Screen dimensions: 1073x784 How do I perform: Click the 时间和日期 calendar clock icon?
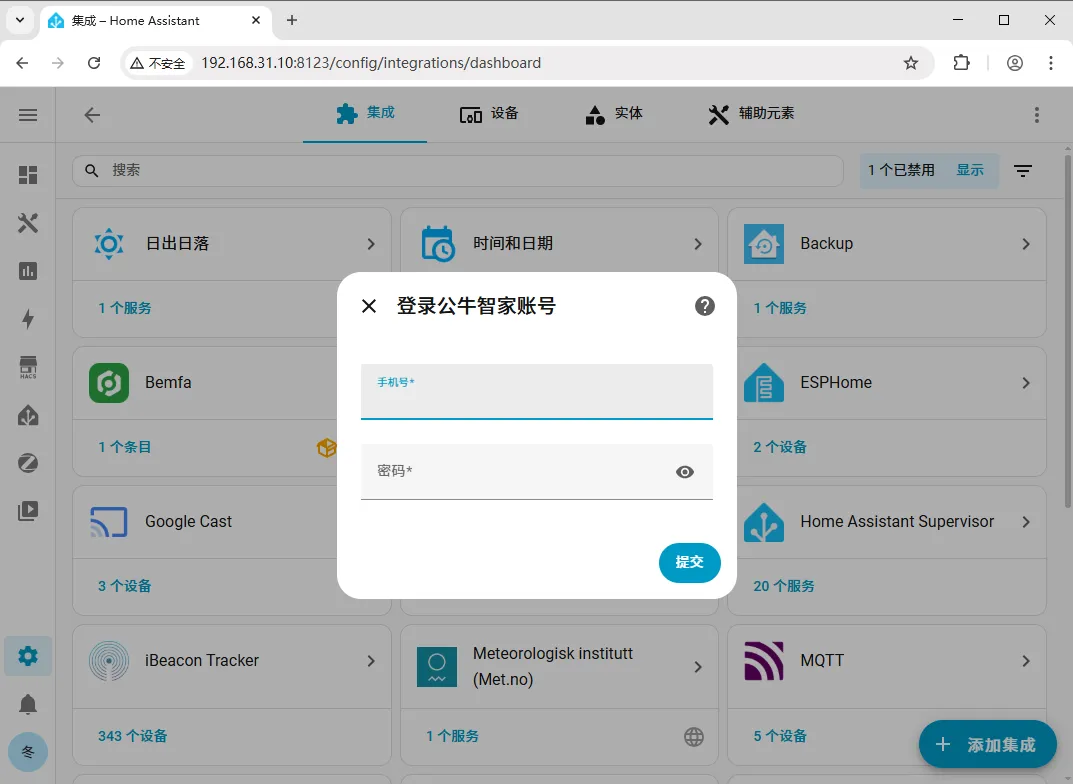coord(437,244)
